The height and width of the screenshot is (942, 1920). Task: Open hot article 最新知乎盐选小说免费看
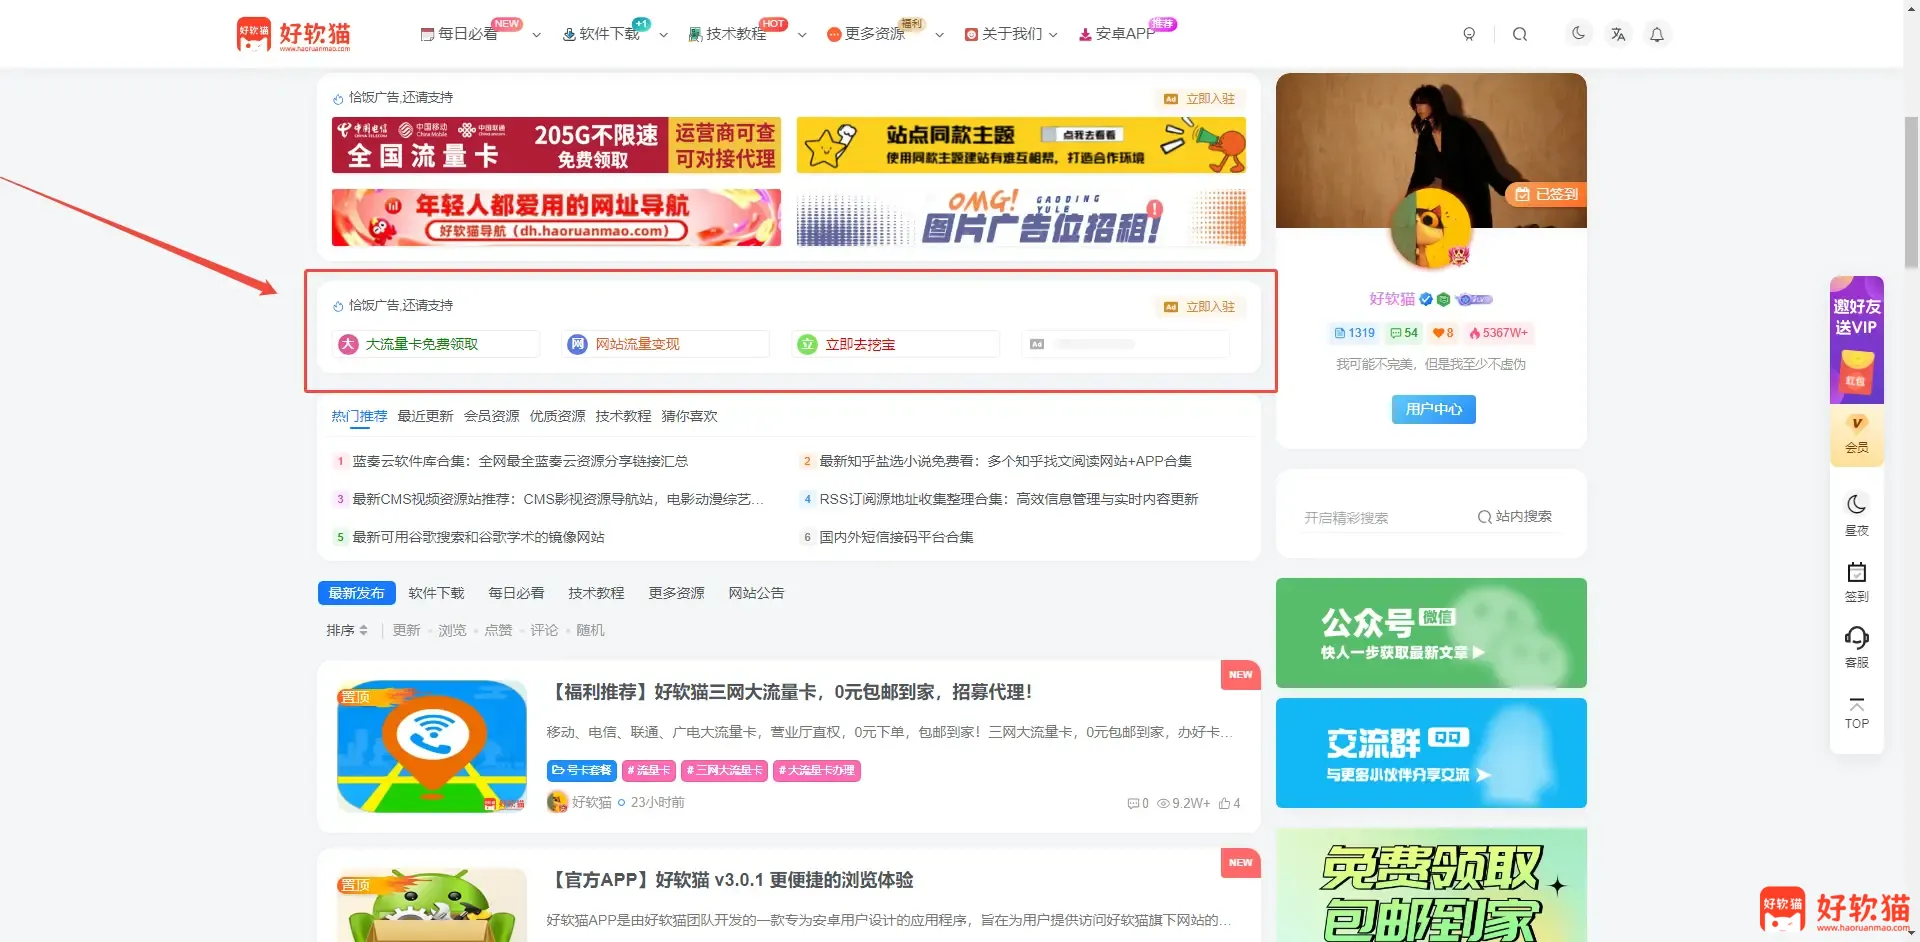click(x=1005, y=461)
